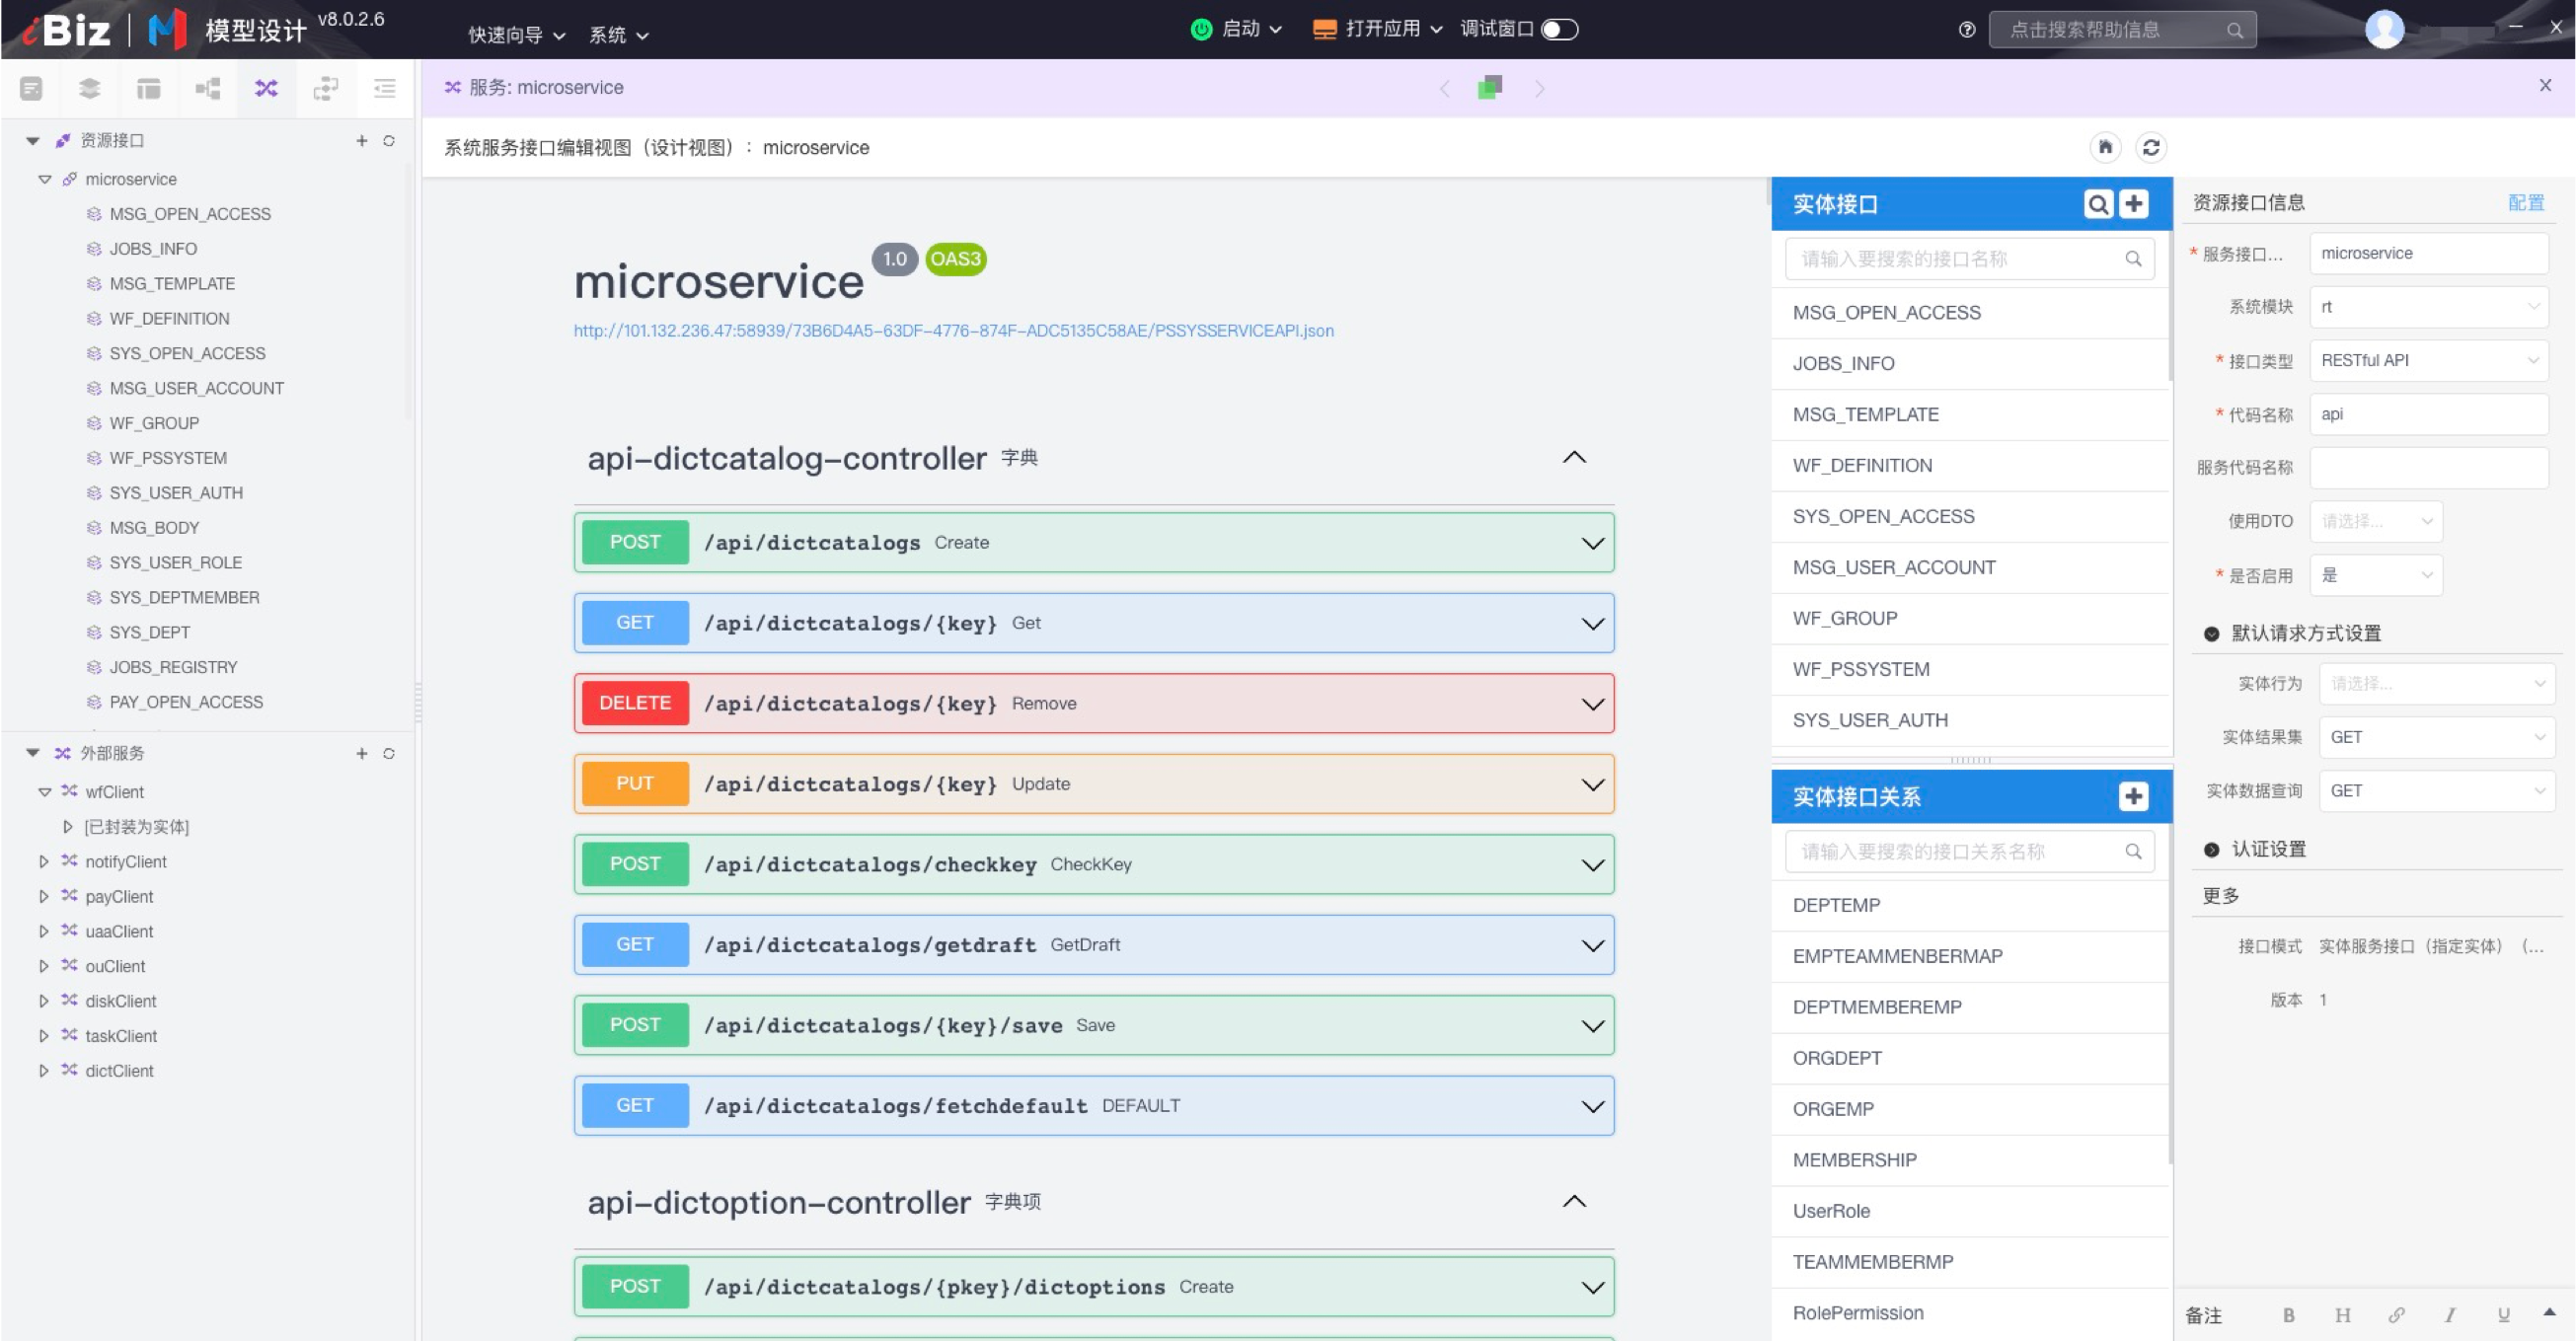
Task: Open the PSSYSSERVICEAPI.json URL link
Action: coord(953,331)
